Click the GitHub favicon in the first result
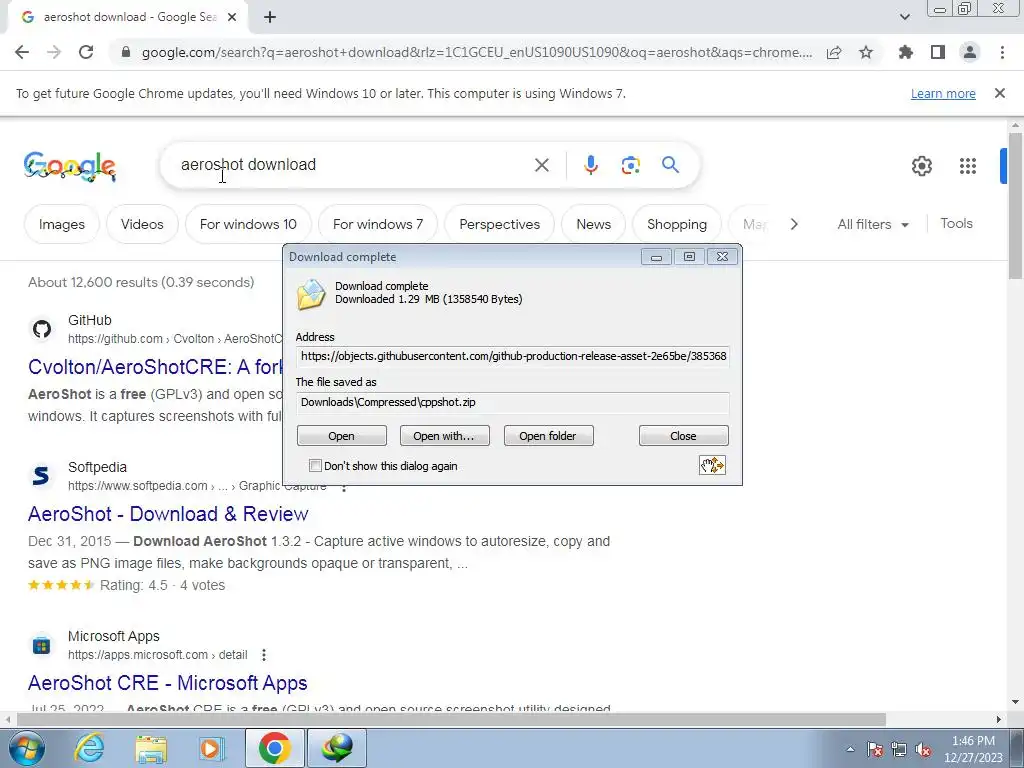This screenshot has height=768, width=1024. click(42, 328)
